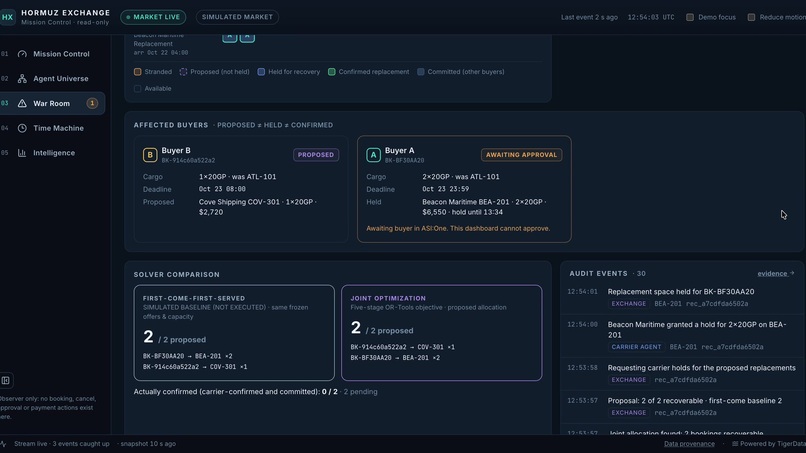Click the Proposed (not held) legend swatch
The height and width of the screenshot is (453, 806).
coord(183,72)
